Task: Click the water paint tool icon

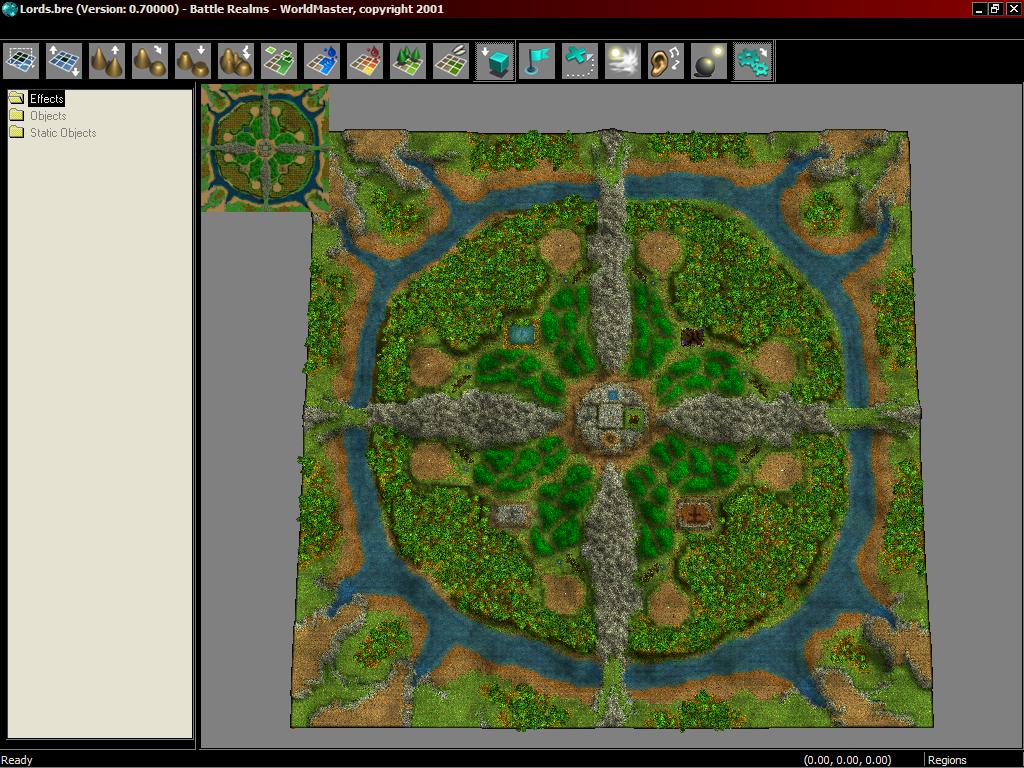Action: click(x=322, y=61)
